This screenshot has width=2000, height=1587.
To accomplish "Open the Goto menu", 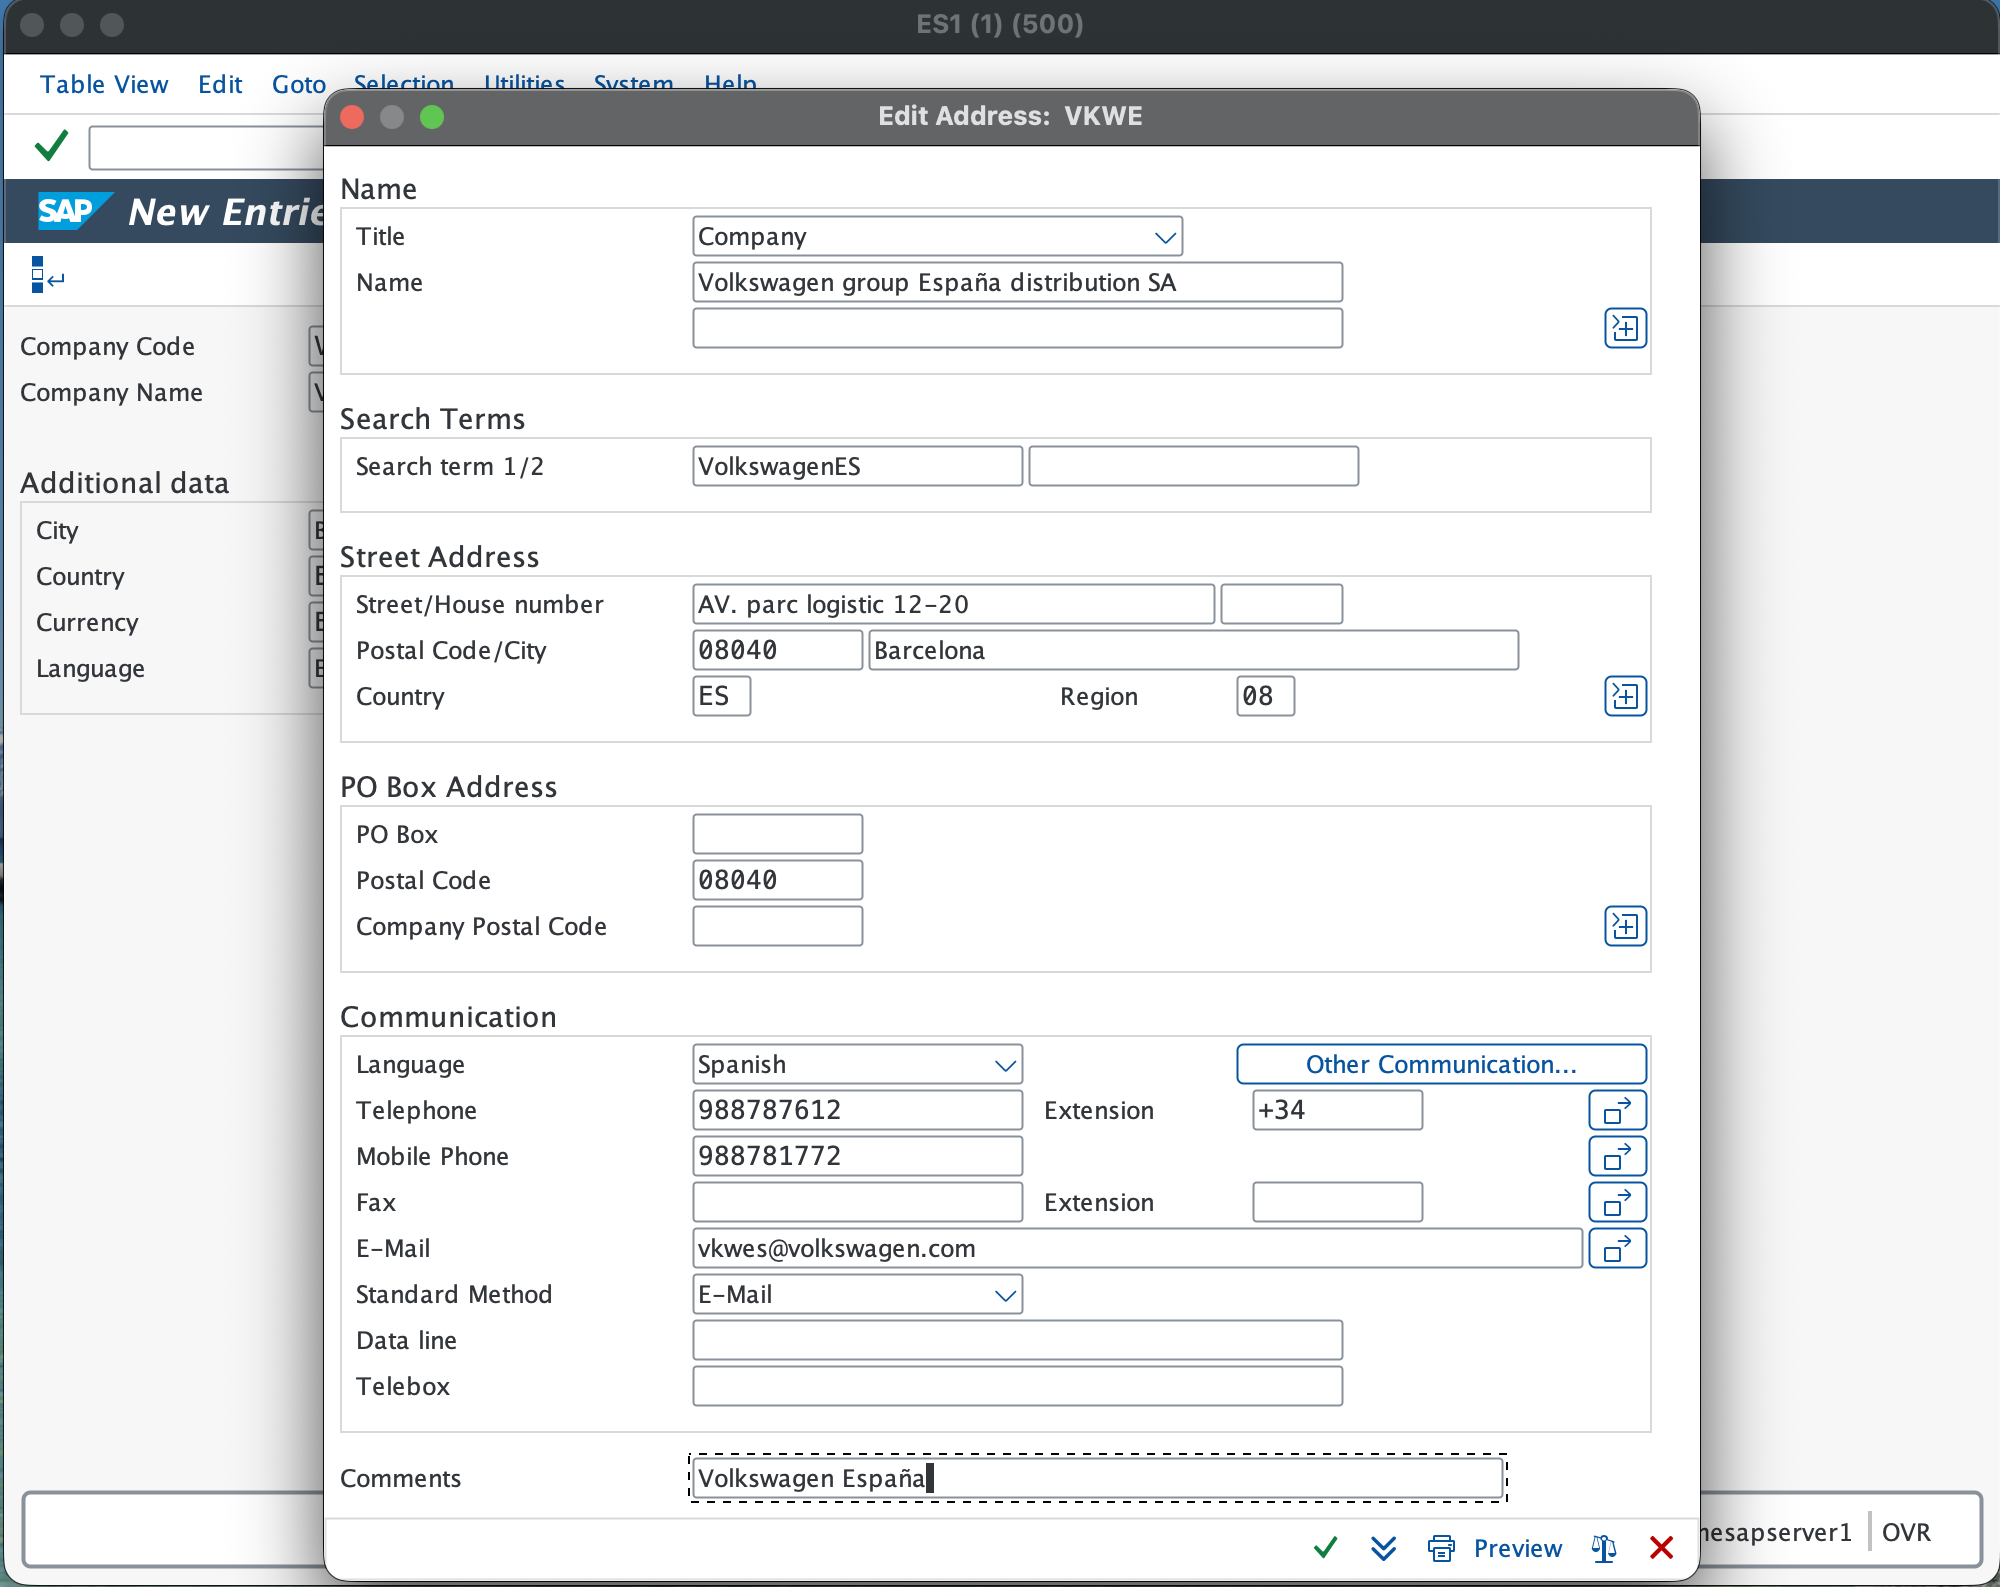I will pyautogui.click(x=299, y=84).
